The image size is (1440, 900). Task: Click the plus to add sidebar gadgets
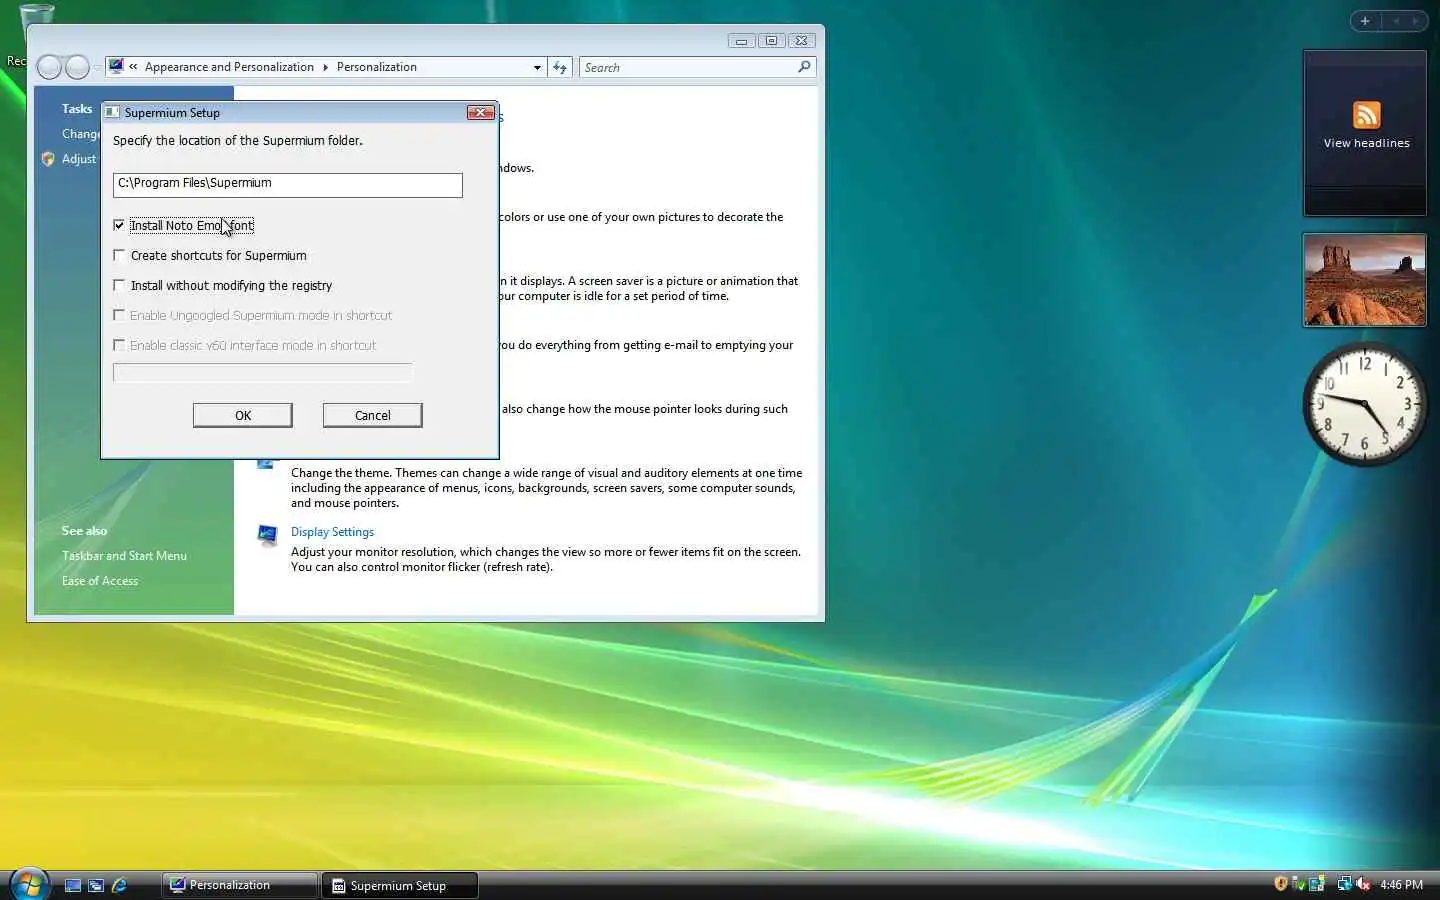point(1365,21)
